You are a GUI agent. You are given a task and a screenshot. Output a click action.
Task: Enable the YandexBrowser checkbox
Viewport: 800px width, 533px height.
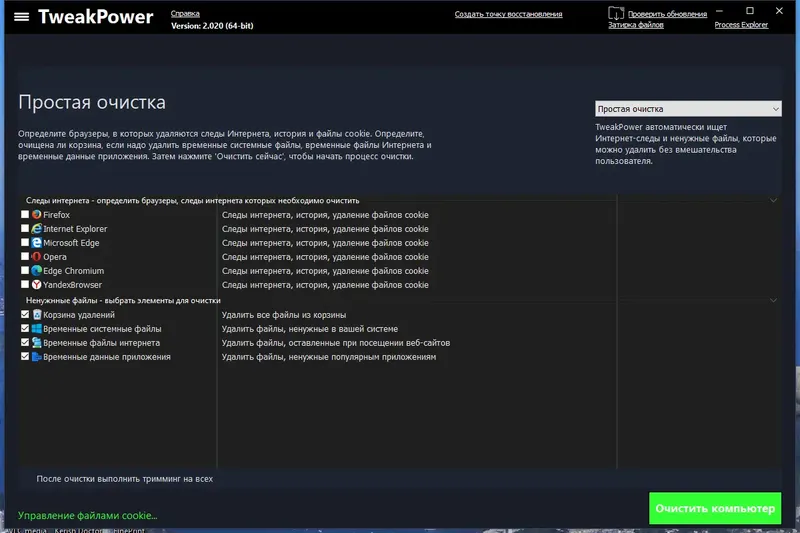pyautogui.click(x=24, y=284)
